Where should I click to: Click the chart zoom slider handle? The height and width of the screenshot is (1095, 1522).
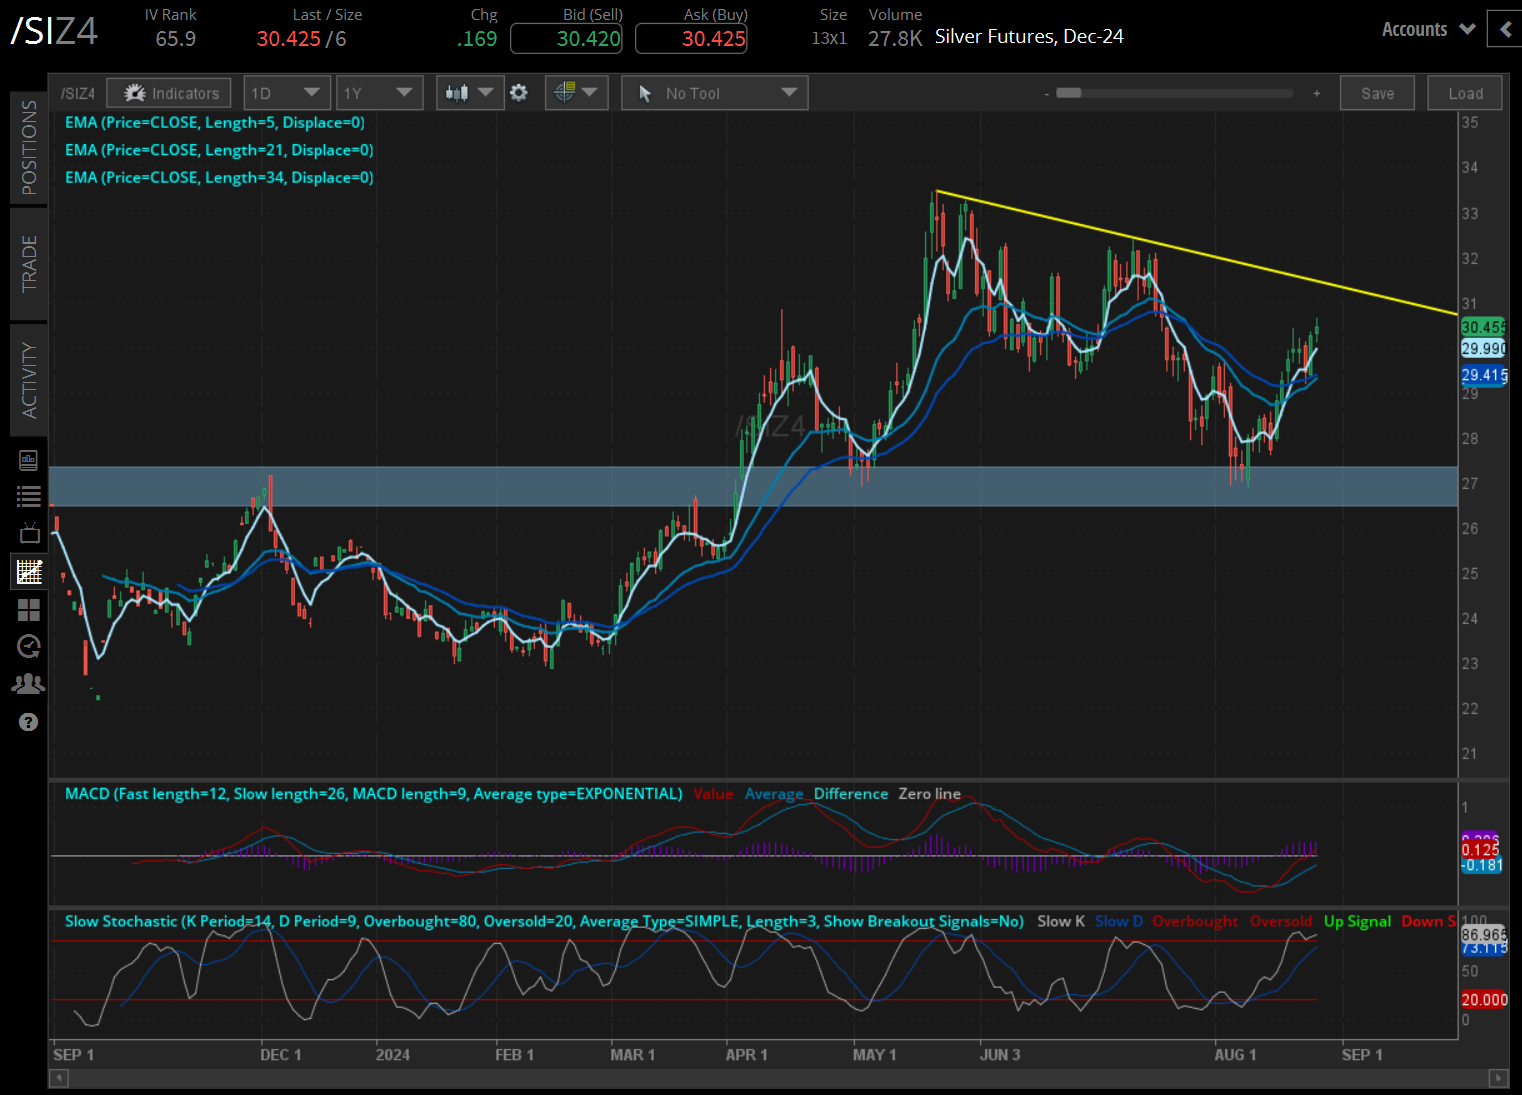pos(1069,93)
